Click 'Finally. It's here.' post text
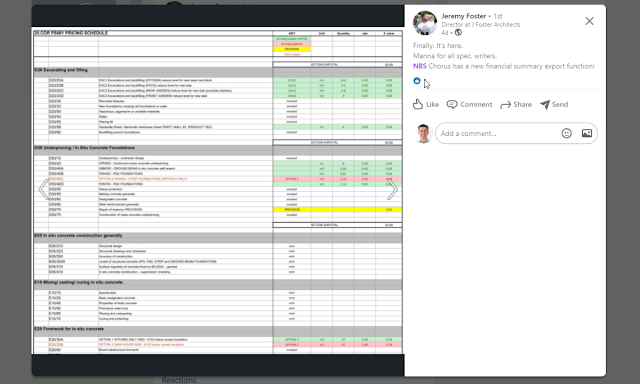This screenshot has width=640, height=384. pos(438,46)
